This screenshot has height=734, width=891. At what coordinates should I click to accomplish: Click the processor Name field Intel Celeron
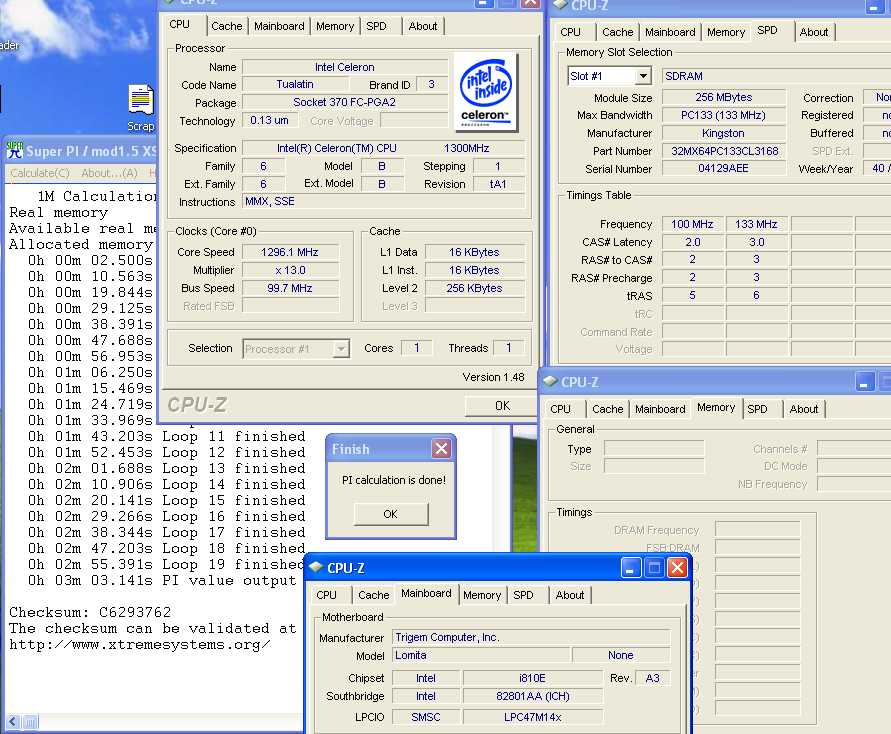(344, 67)
